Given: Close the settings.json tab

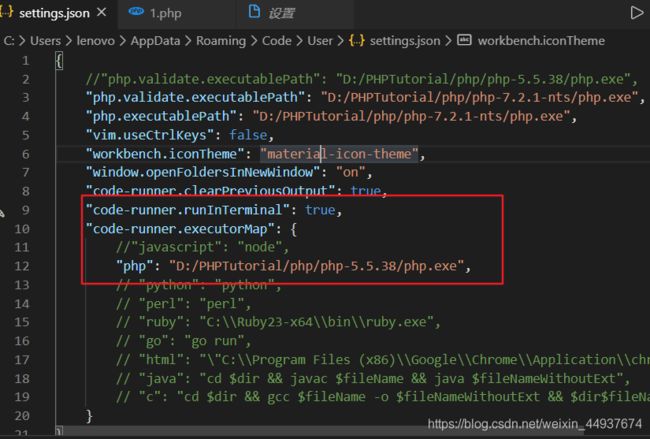Looking at the screenshot, I should pyautogui.click(x=102, y=12).
